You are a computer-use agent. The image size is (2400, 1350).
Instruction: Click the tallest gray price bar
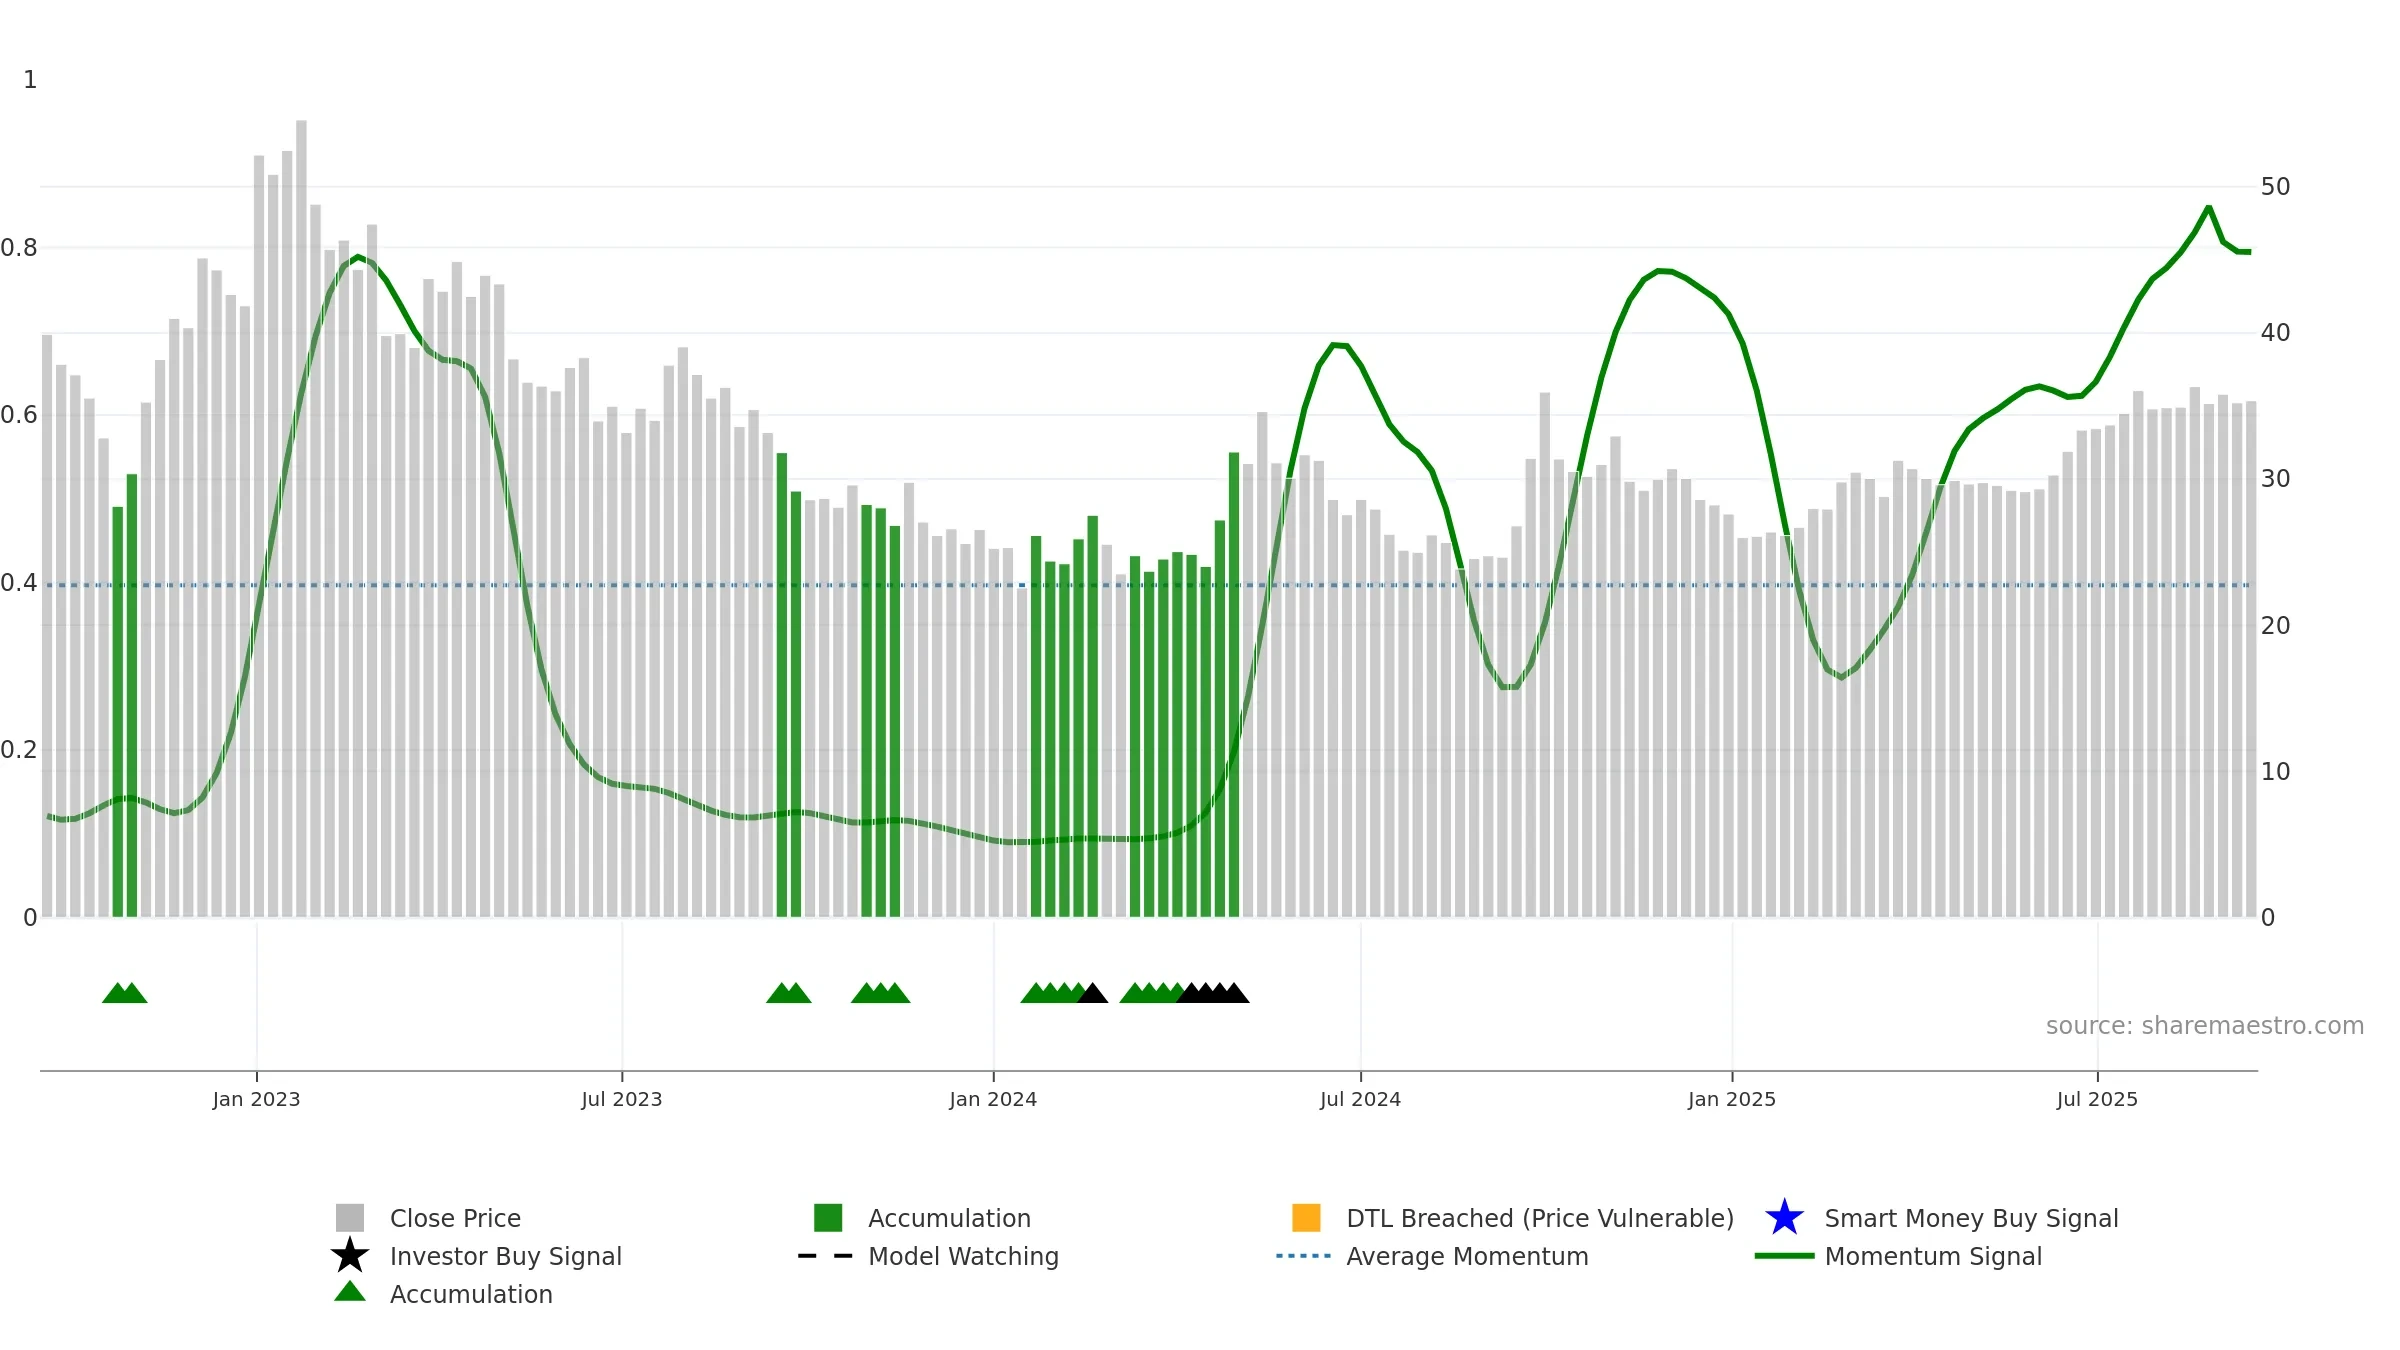301,518
